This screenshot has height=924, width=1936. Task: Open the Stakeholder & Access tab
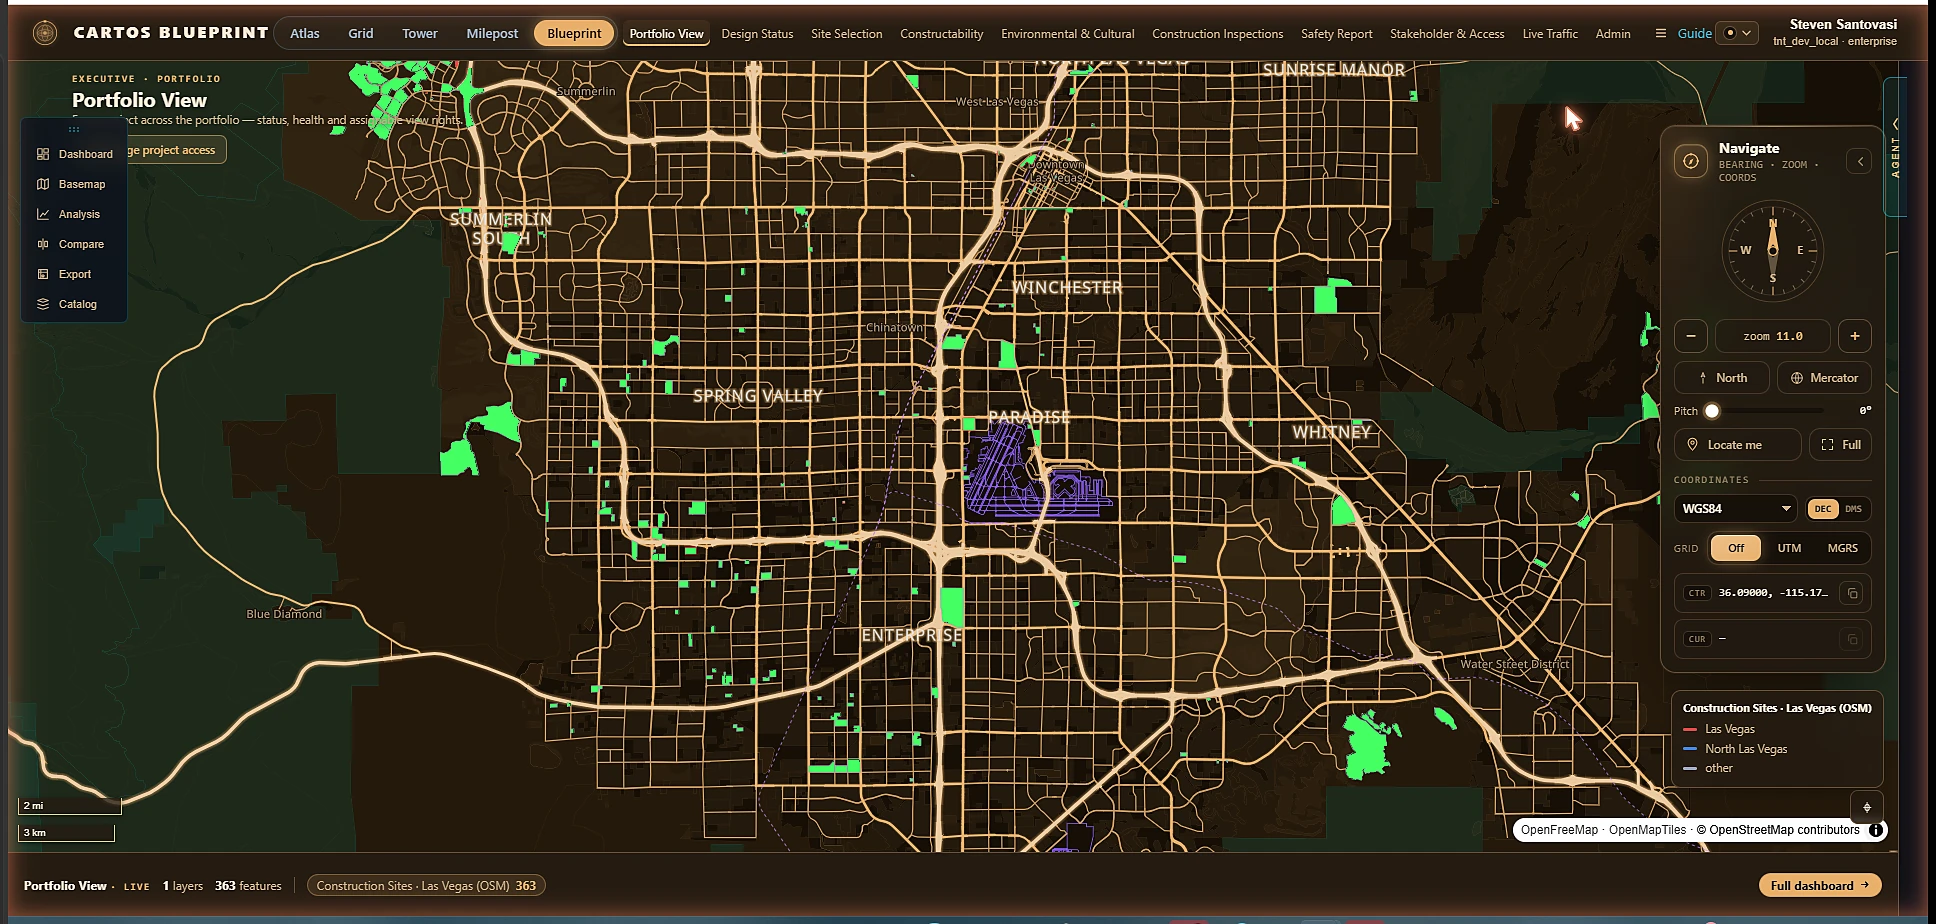(1447, 33)
